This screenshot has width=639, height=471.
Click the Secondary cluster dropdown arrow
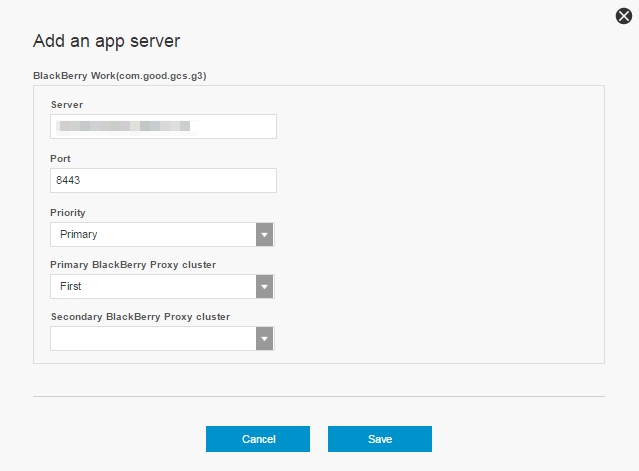pos(265,340)
